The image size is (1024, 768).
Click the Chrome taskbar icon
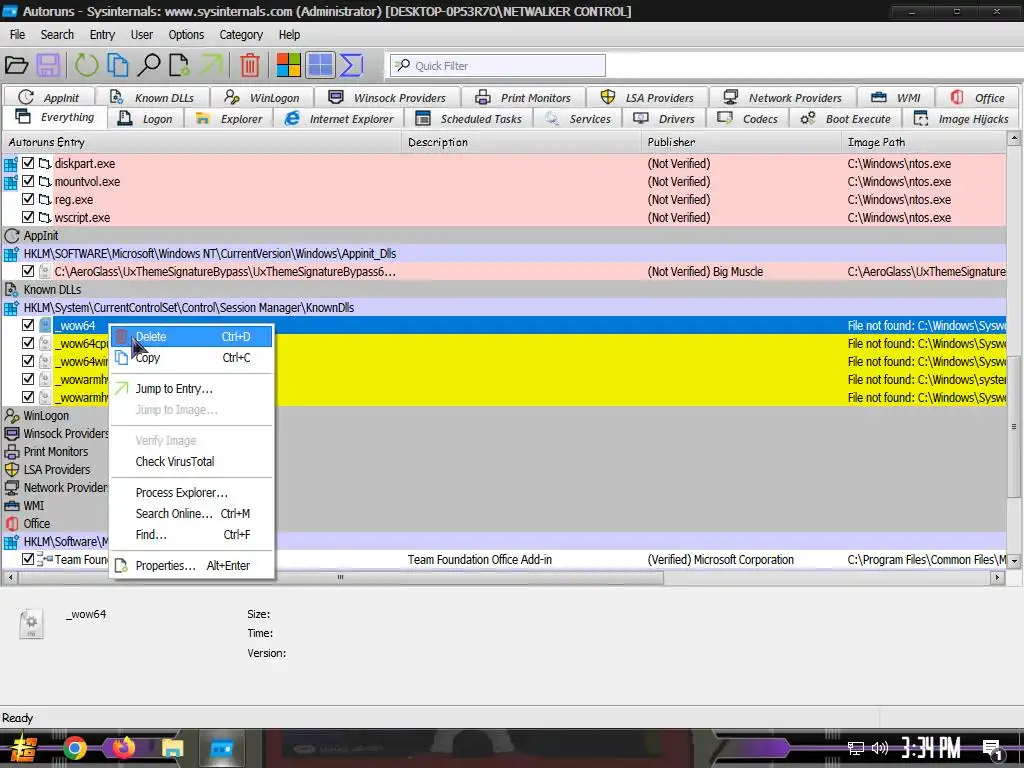pyautogui.click(x=74, y=748)
